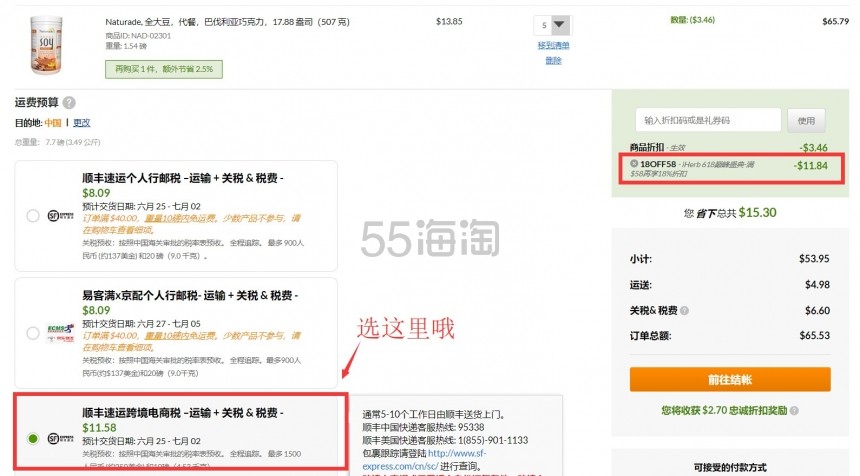Click the Naturade 全大豆 product title
The width and height of the screenshot is (860, 476).
pyautogui.click(x=228, y=22)
